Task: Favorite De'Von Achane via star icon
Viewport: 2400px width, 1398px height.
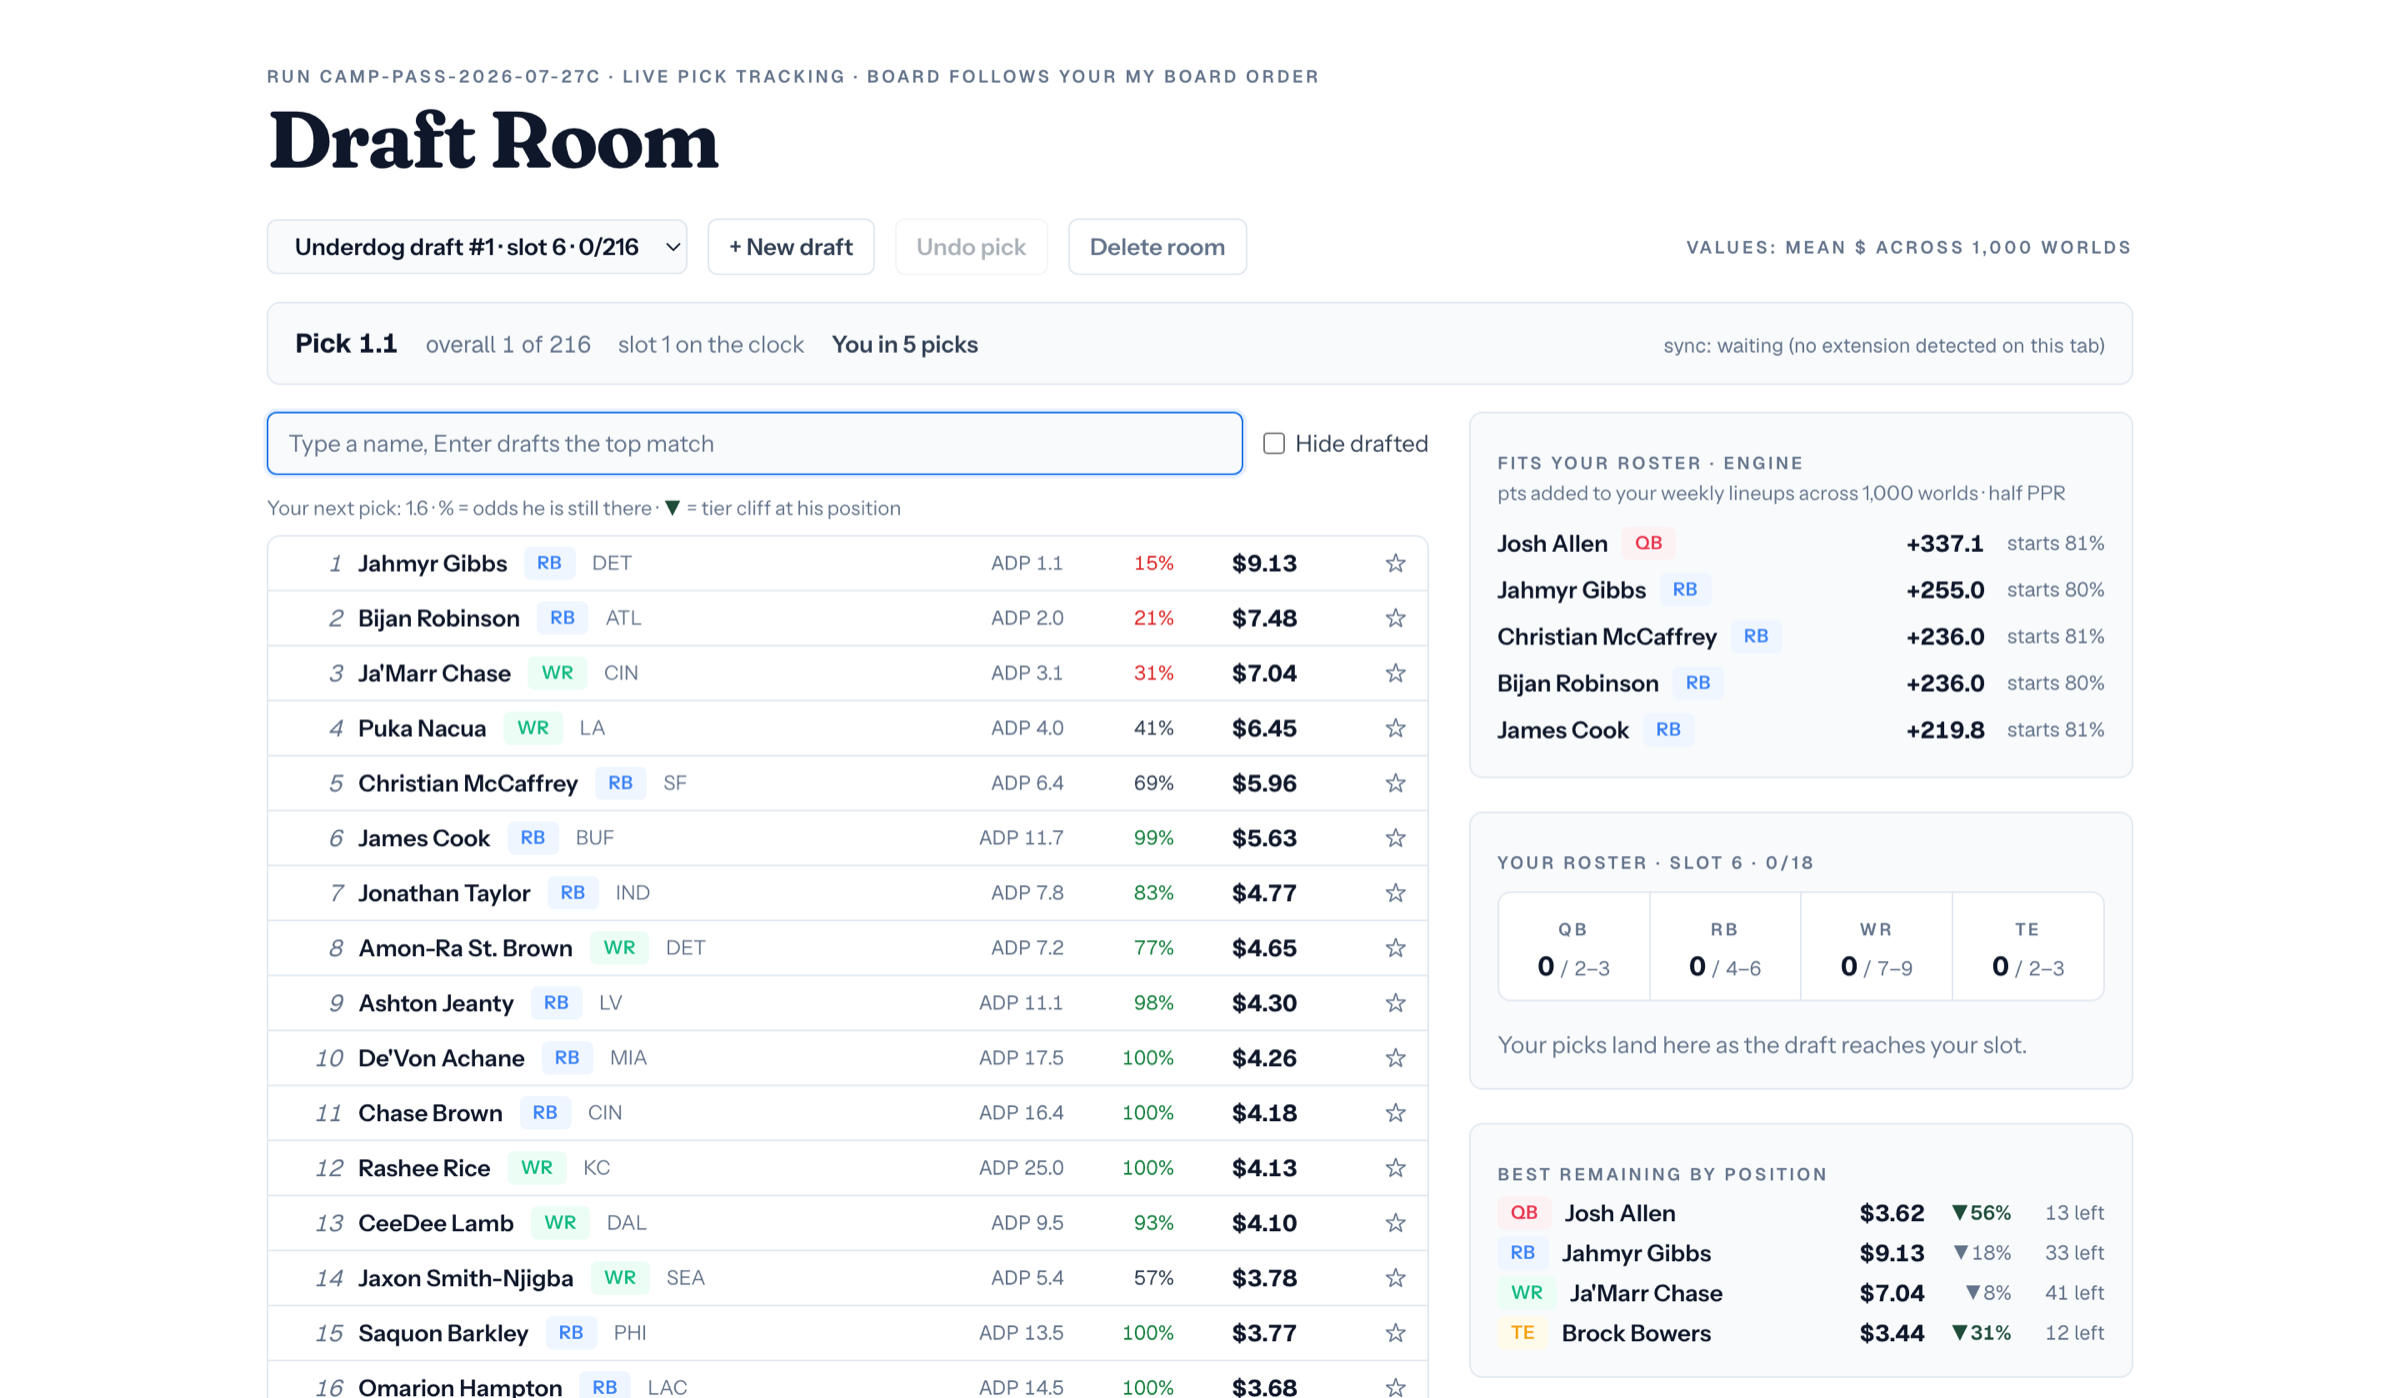Action: click(x=1395, y=1058)
